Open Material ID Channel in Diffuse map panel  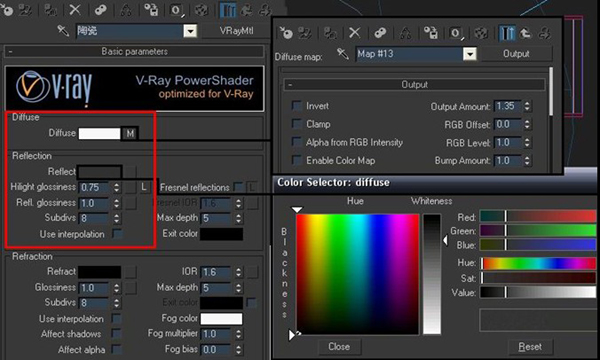(456, 33)
